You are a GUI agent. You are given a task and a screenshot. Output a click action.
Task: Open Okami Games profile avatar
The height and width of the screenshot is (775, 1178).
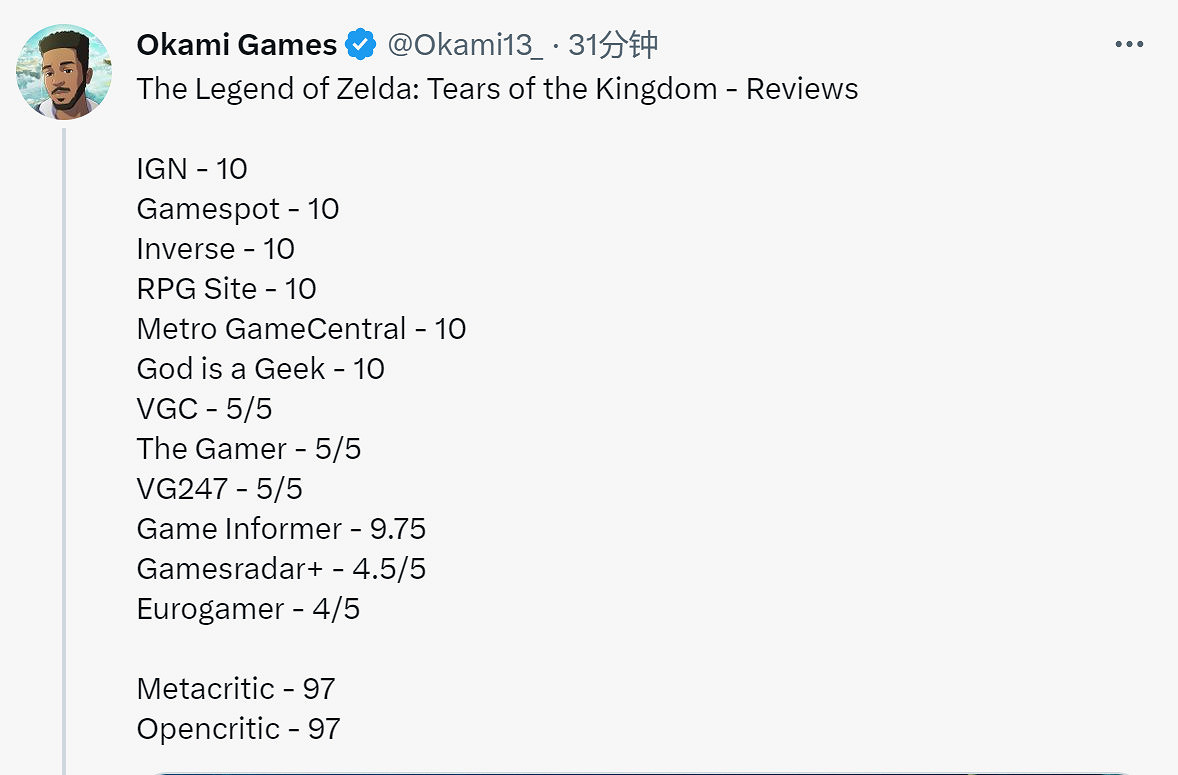(64, 72)
